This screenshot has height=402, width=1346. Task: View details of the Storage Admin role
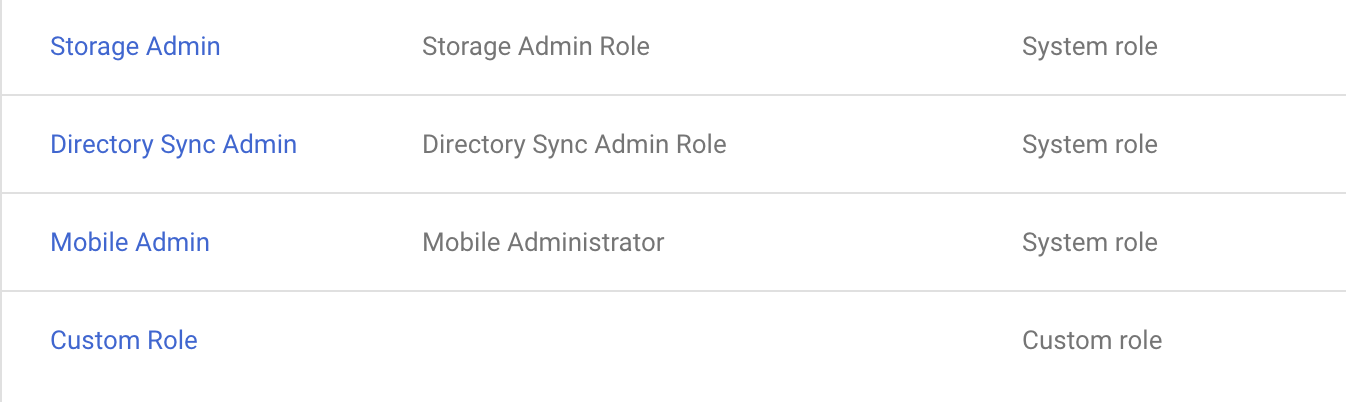[x=135, y=46]
